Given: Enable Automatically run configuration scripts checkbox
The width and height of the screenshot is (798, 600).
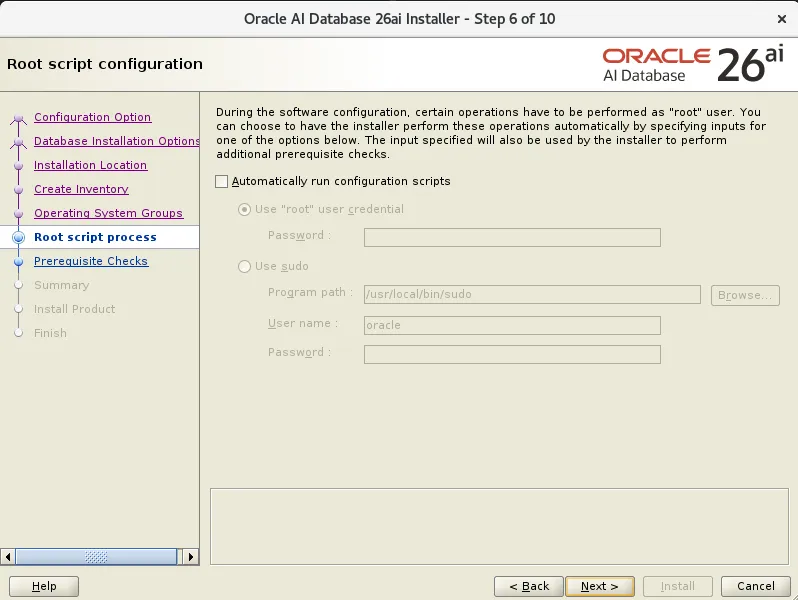Looking at the screenshot, I should point(221,181).
